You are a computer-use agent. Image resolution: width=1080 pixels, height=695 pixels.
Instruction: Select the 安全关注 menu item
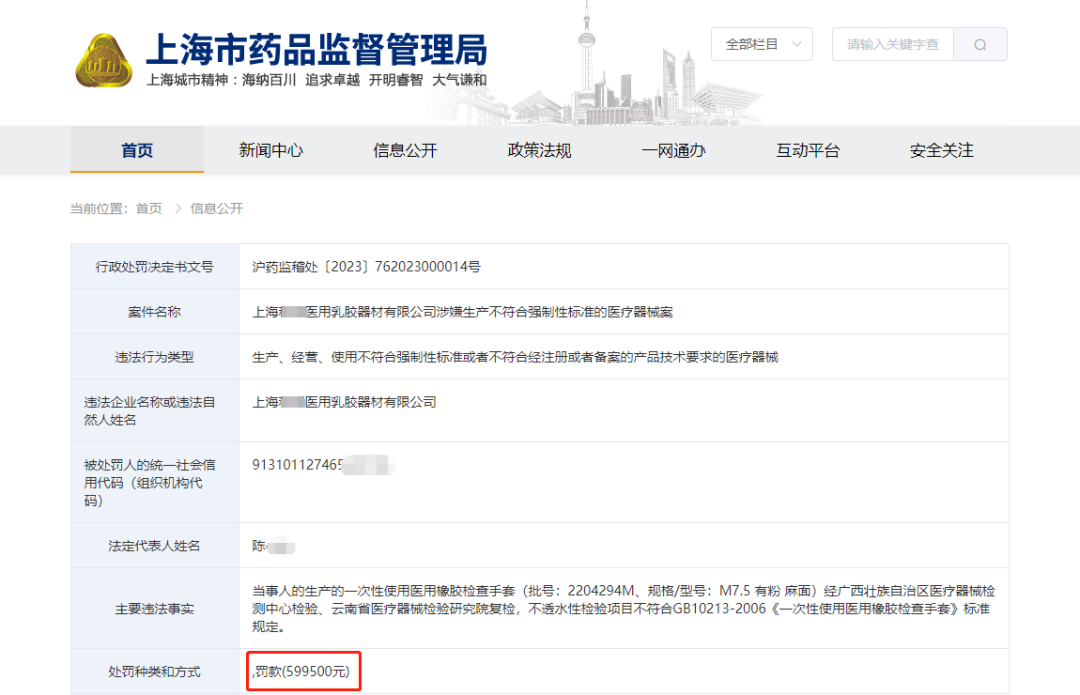pyautogui.click(x=939, y=150)
